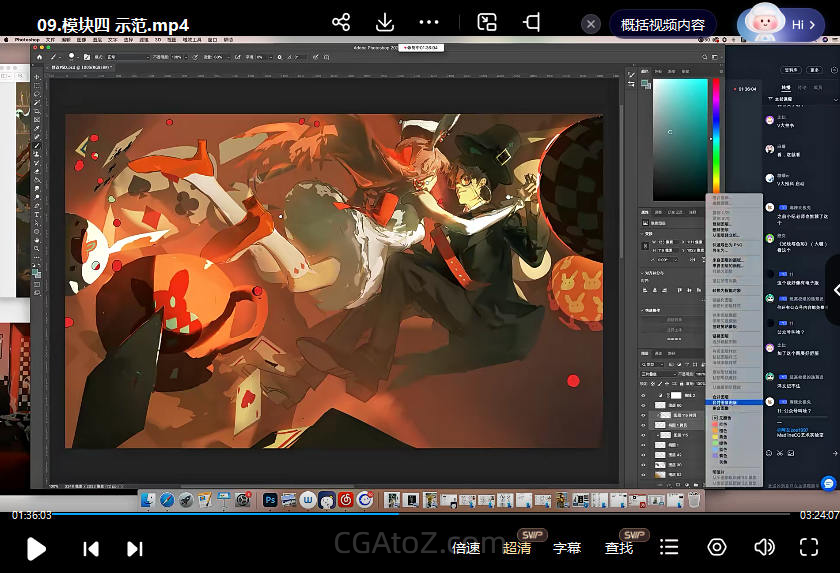
Task: Play the paused video
Action: (x=36, y=548)
